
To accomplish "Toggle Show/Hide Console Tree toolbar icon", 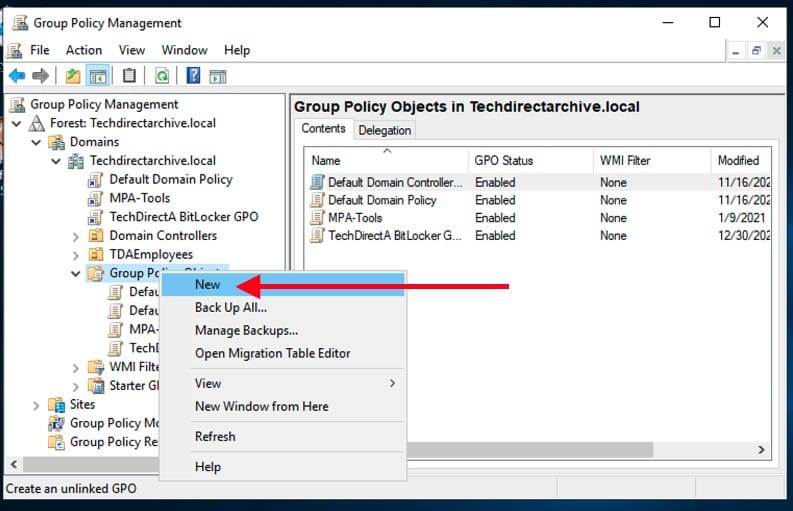I will tap(98, 76).
